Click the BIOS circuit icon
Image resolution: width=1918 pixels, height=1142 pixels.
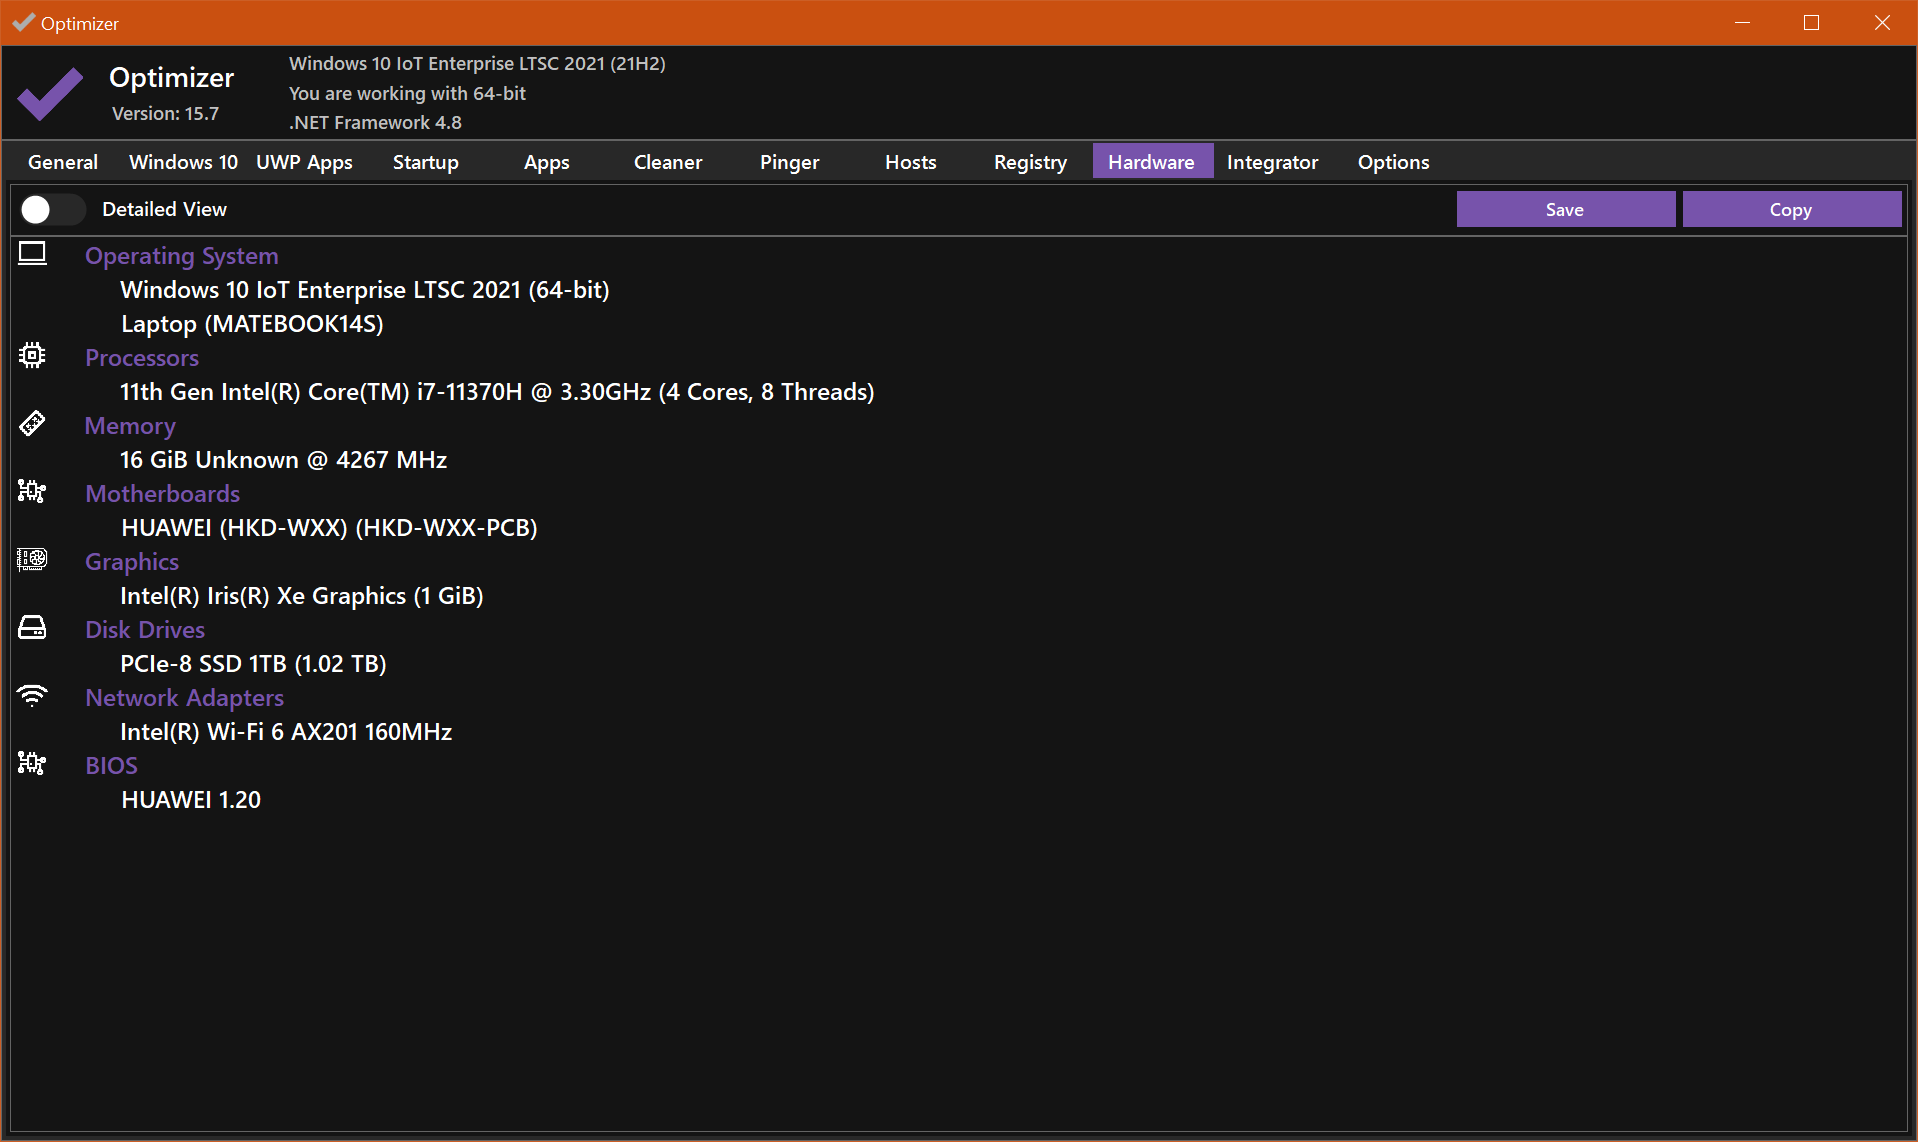[32, 764]
